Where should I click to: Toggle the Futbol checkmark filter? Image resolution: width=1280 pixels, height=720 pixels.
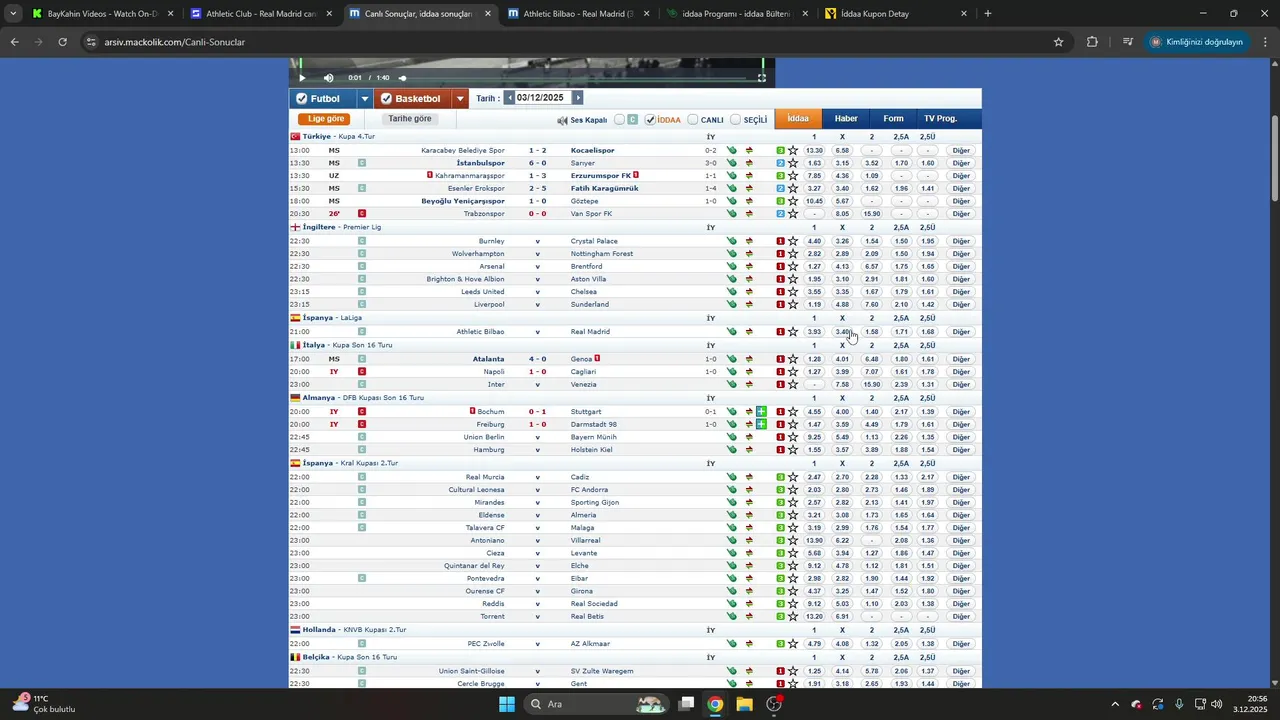click(x=301, y=99)
